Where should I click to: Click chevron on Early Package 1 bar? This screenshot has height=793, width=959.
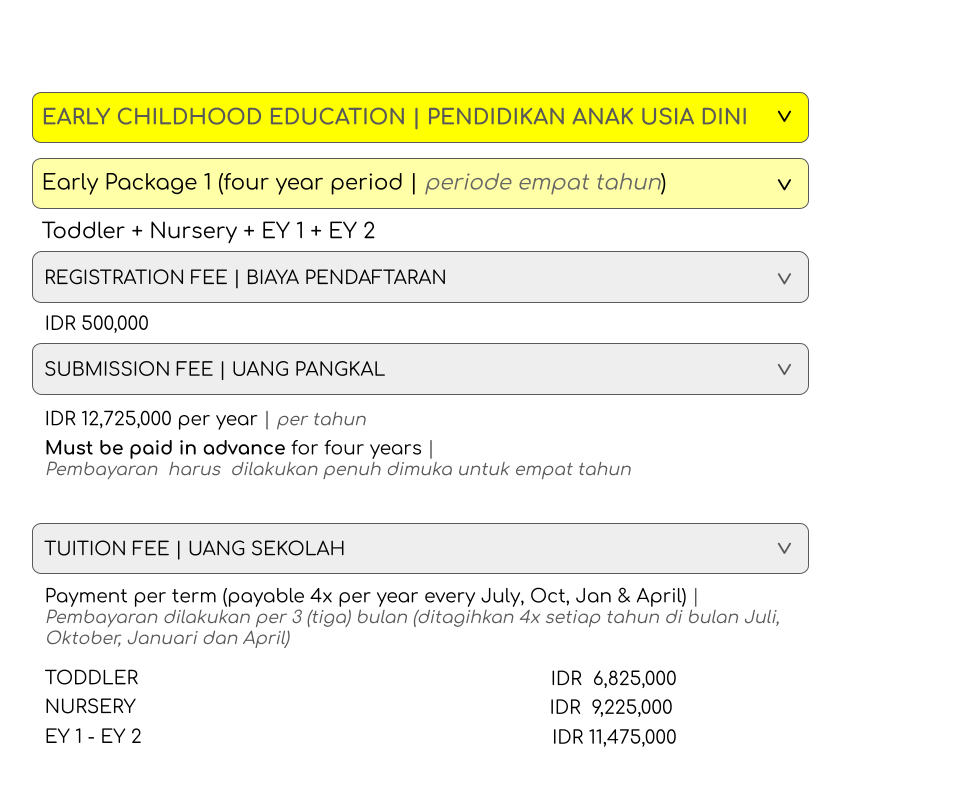click(x=784, y=184)
